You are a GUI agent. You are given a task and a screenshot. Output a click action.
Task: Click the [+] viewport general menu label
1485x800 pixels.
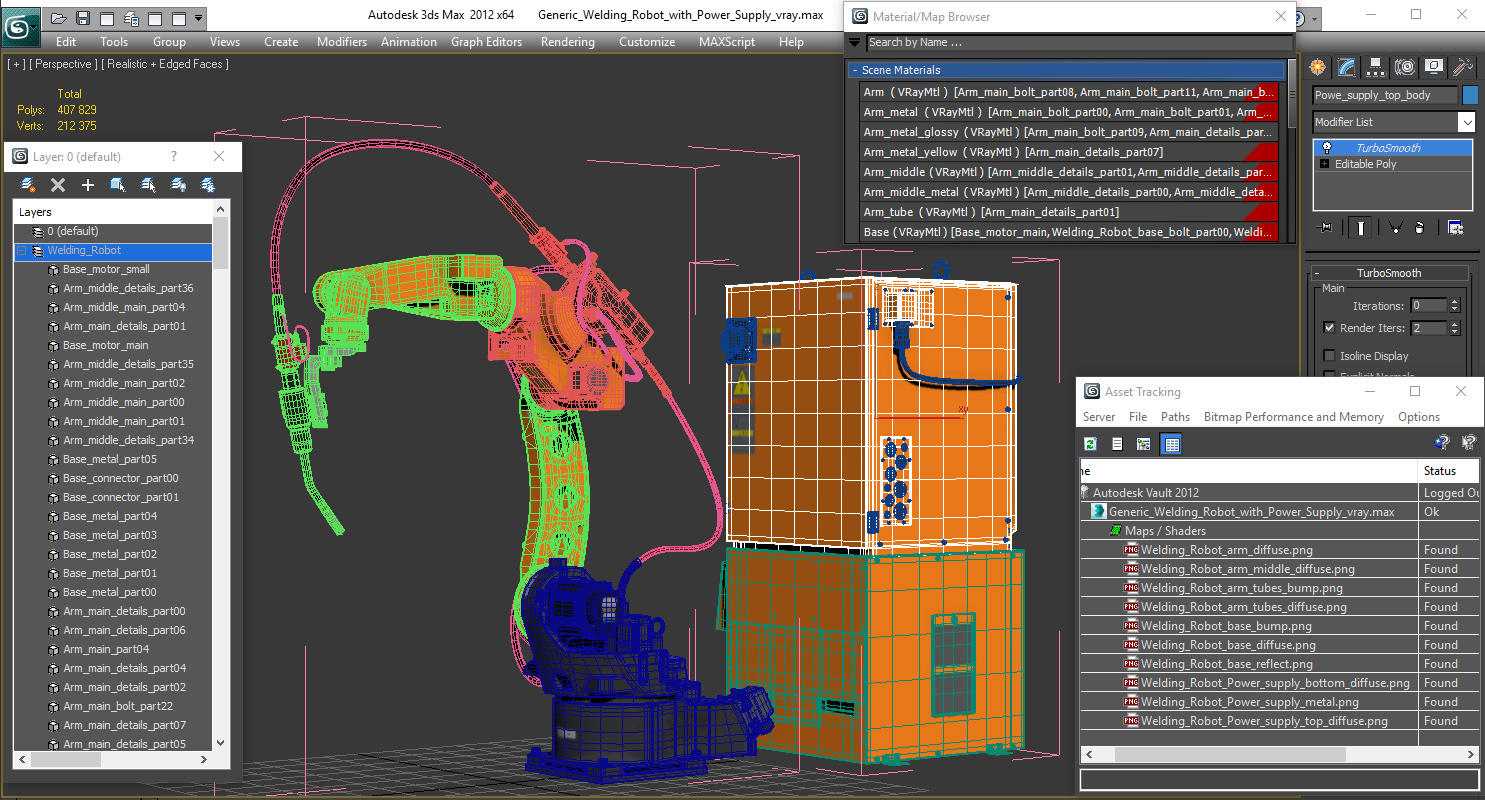[16, 64]
